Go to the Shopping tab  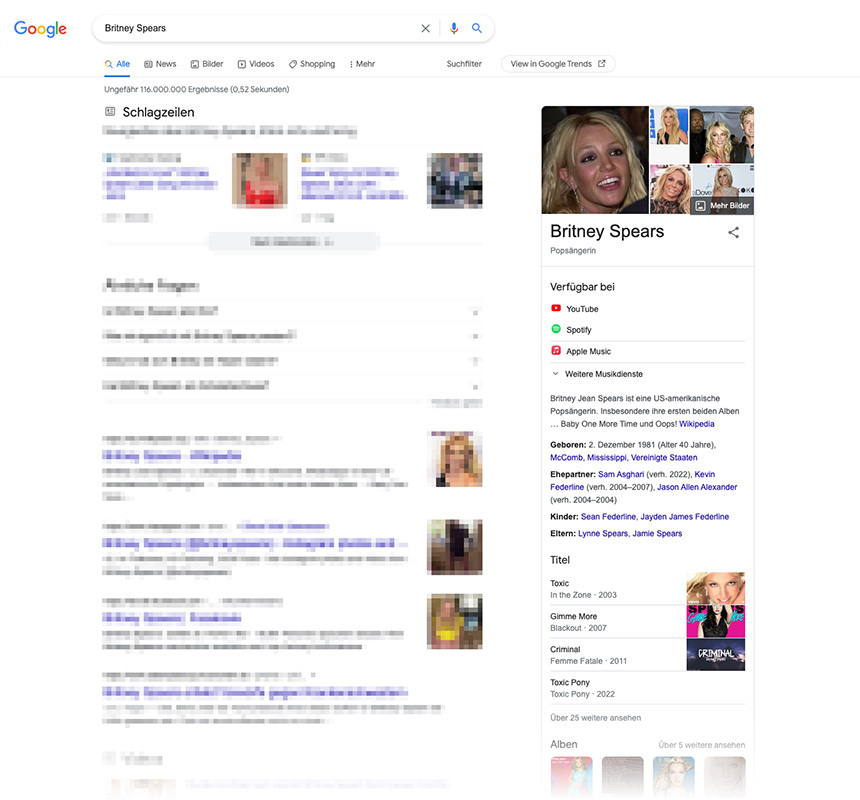tap(312, 64)
